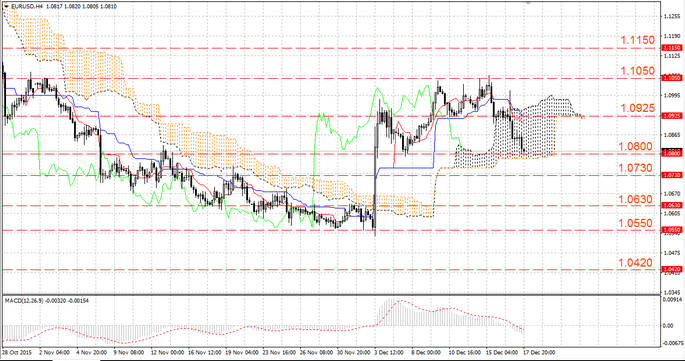Click the 3 Dec 12:00 time label
The height and width of the screenshot is (361, 685).
pyautogui.click(x=390, y=352)
